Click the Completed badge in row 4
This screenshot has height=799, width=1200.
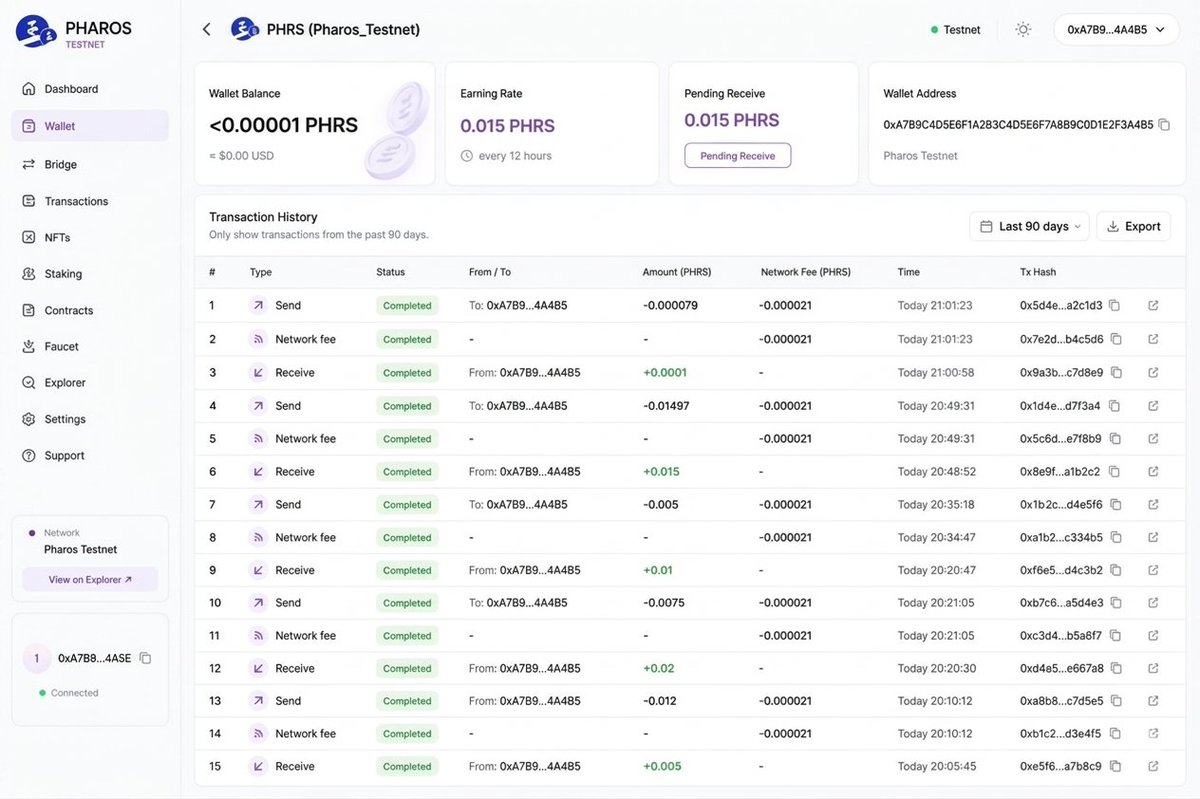pyautogui.click(x=407, y=406)
